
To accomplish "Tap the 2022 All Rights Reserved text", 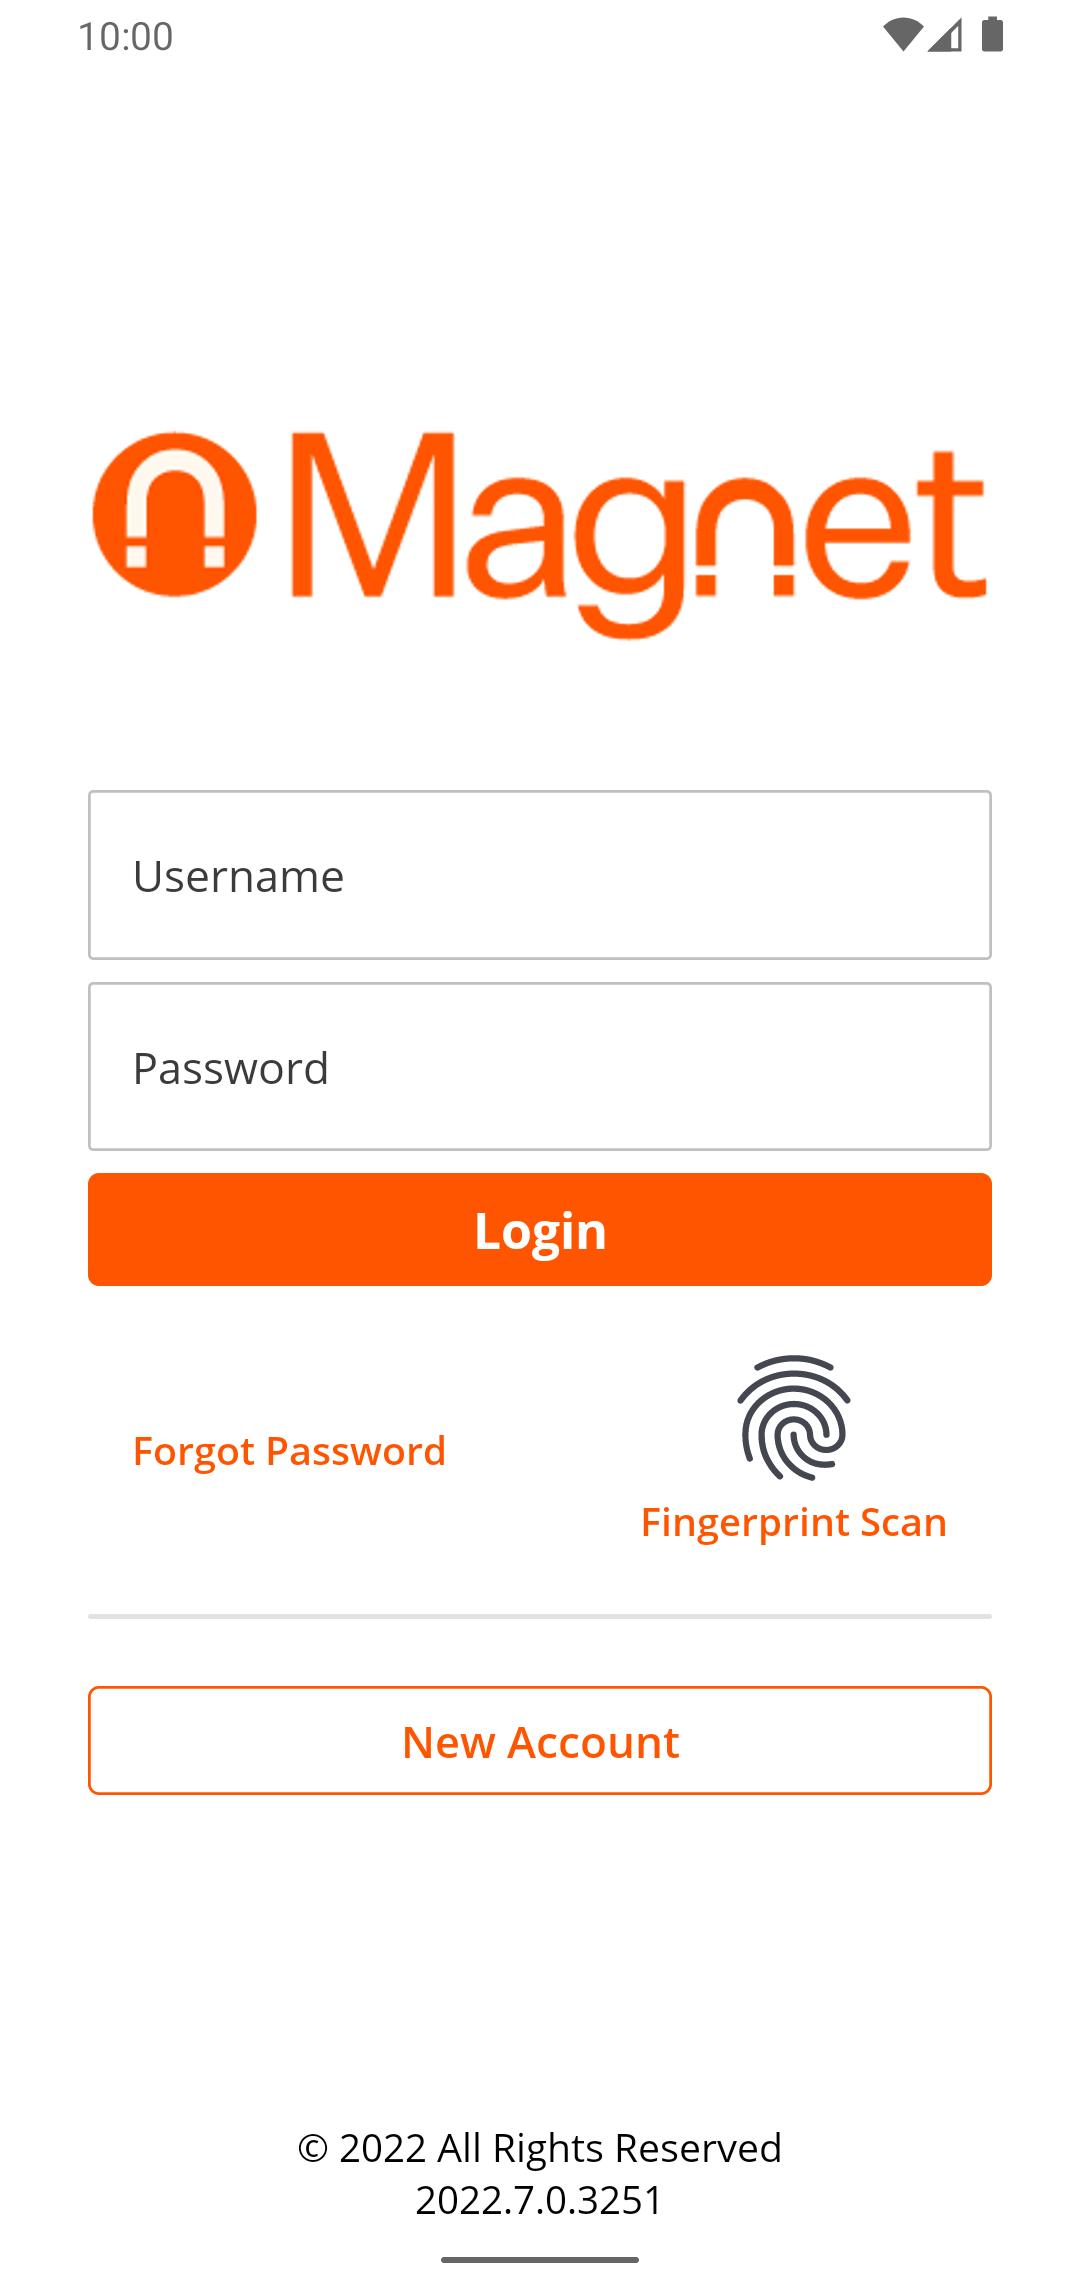I will [x=540, y=2148].
